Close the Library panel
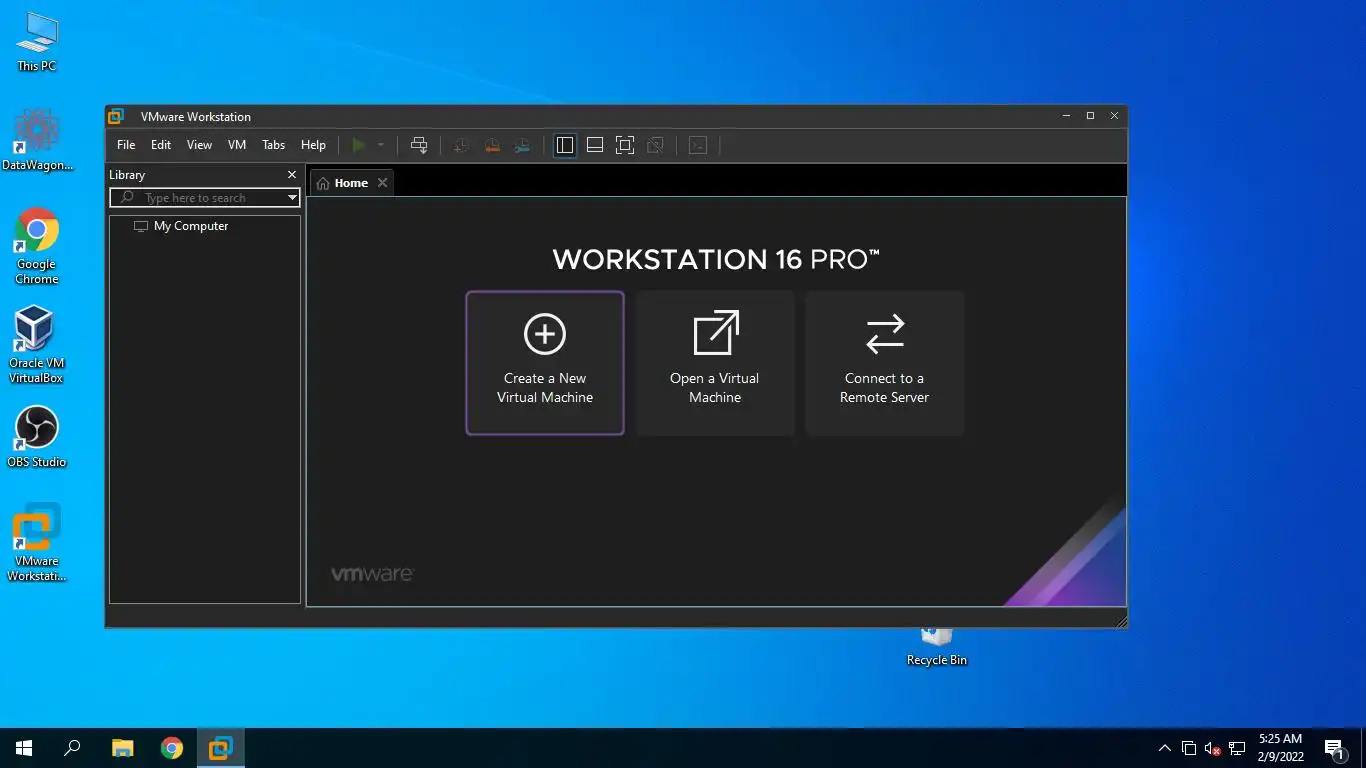 click(x=292, y=175)
